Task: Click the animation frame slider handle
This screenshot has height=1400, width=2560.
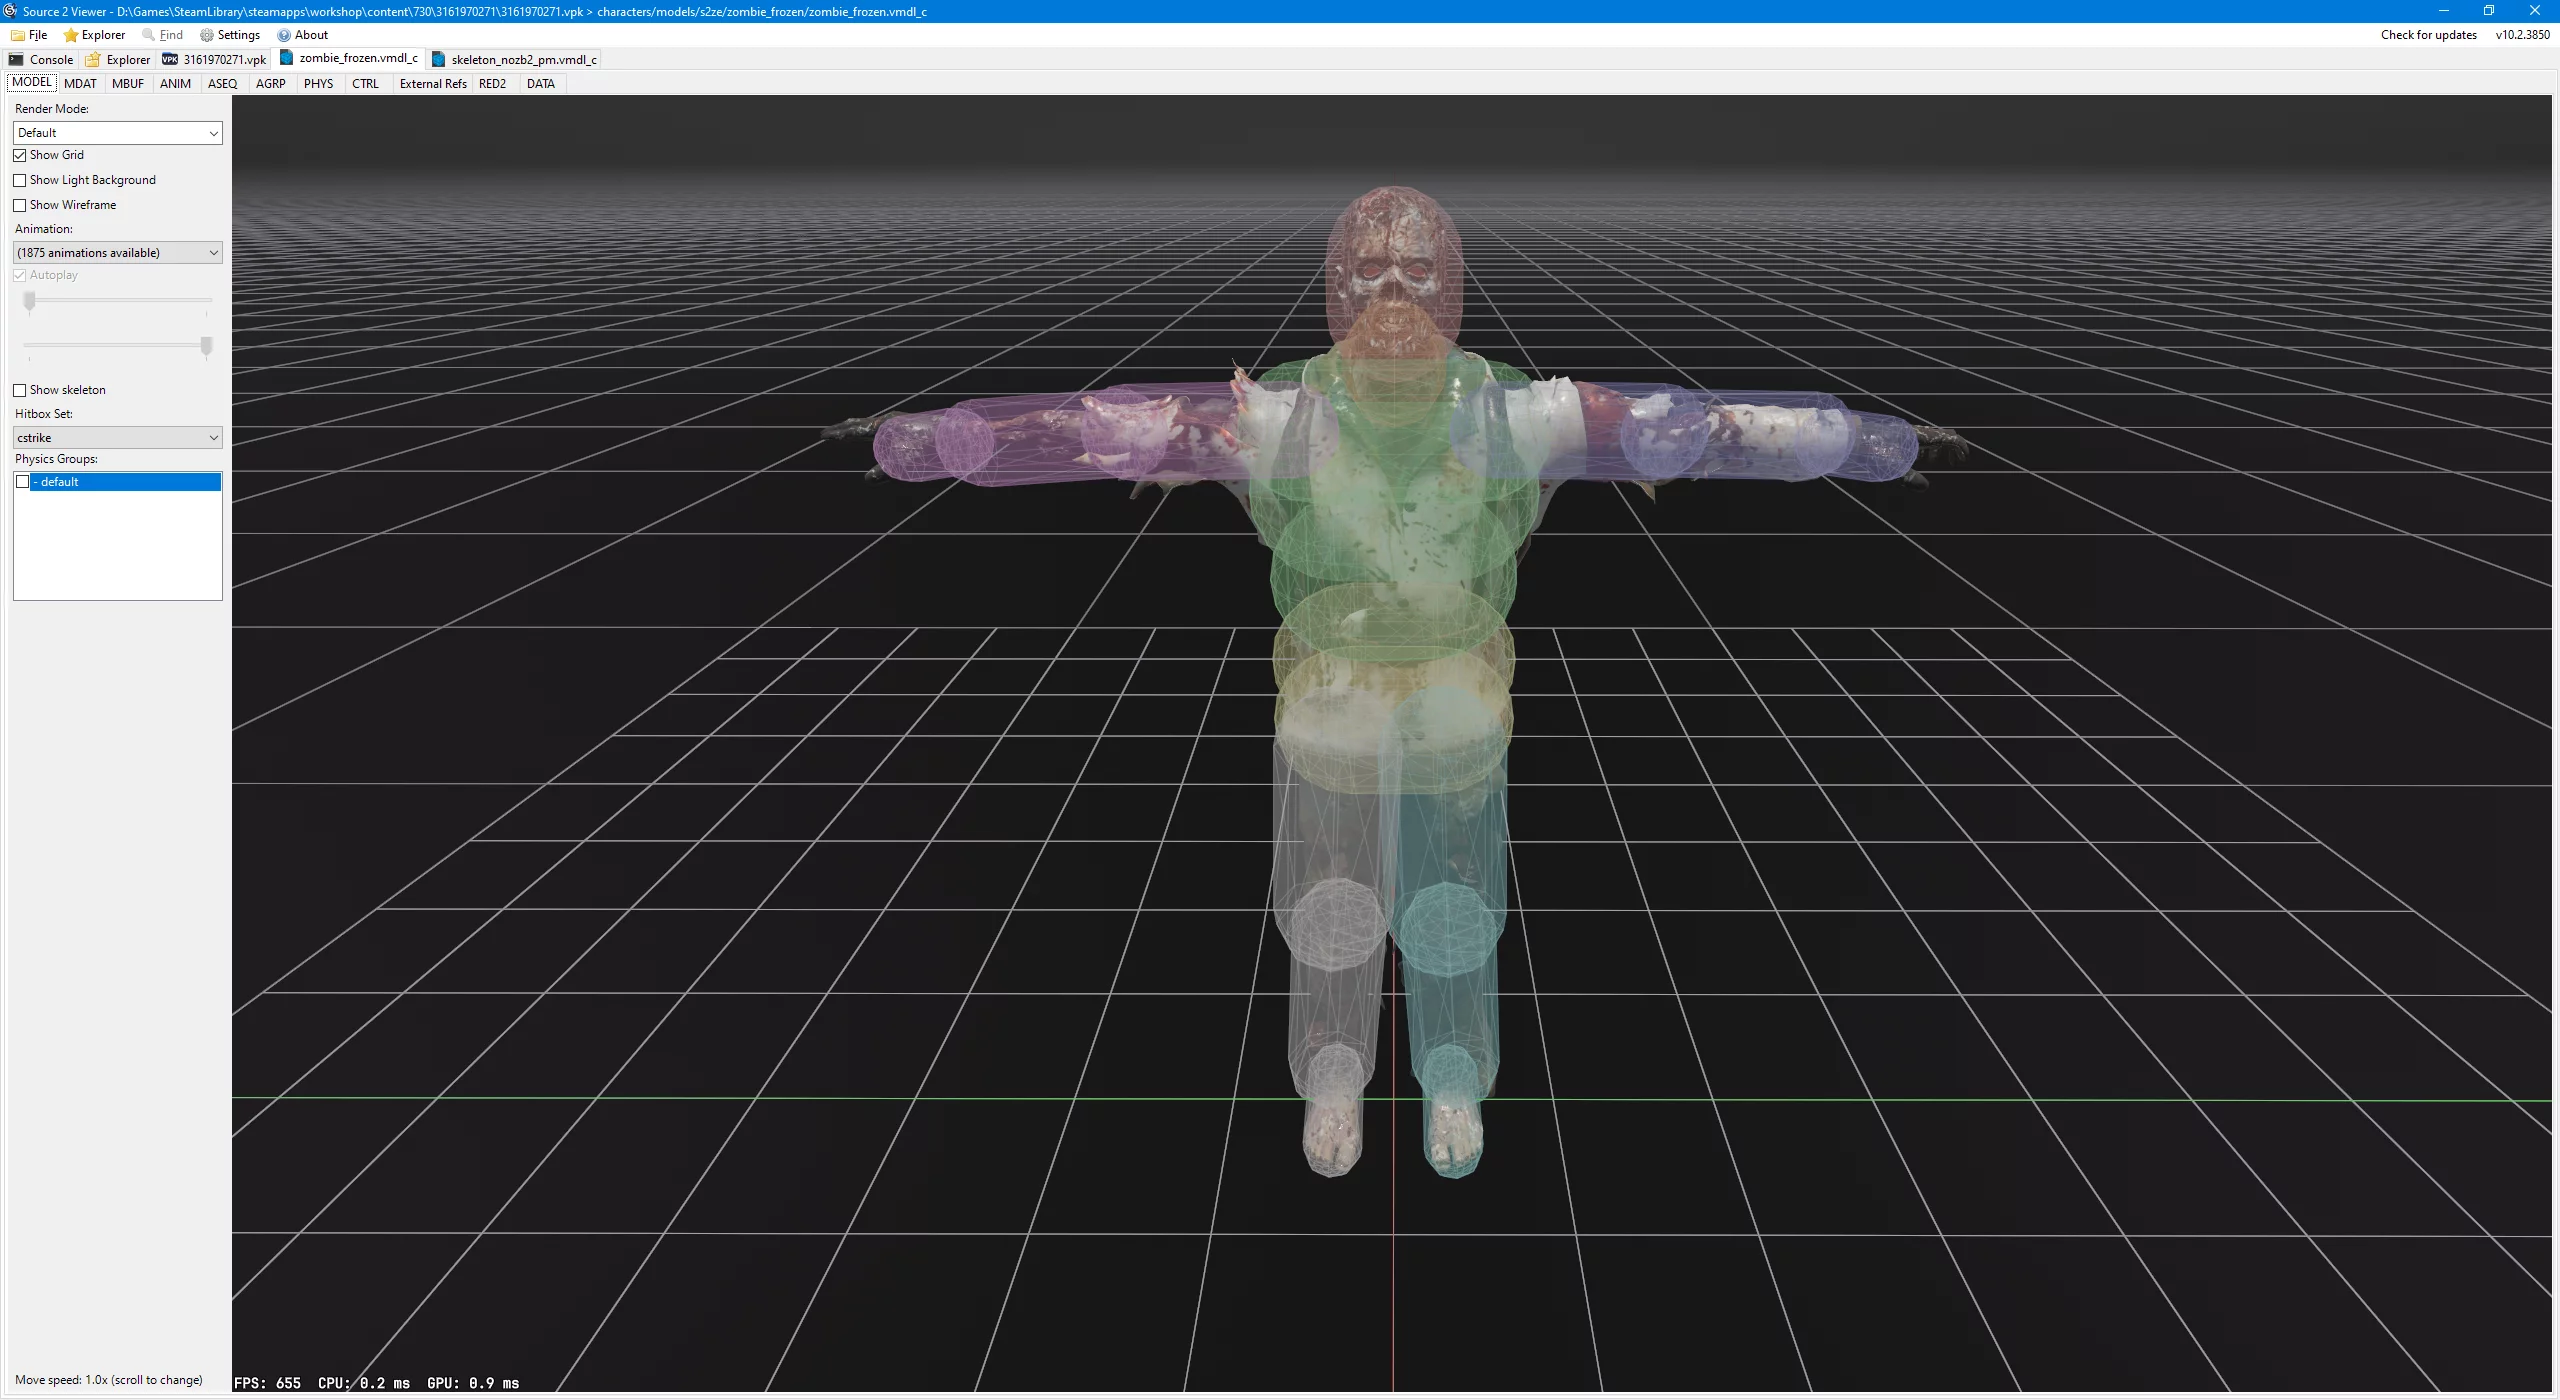Action: click(x=30, y=301)
